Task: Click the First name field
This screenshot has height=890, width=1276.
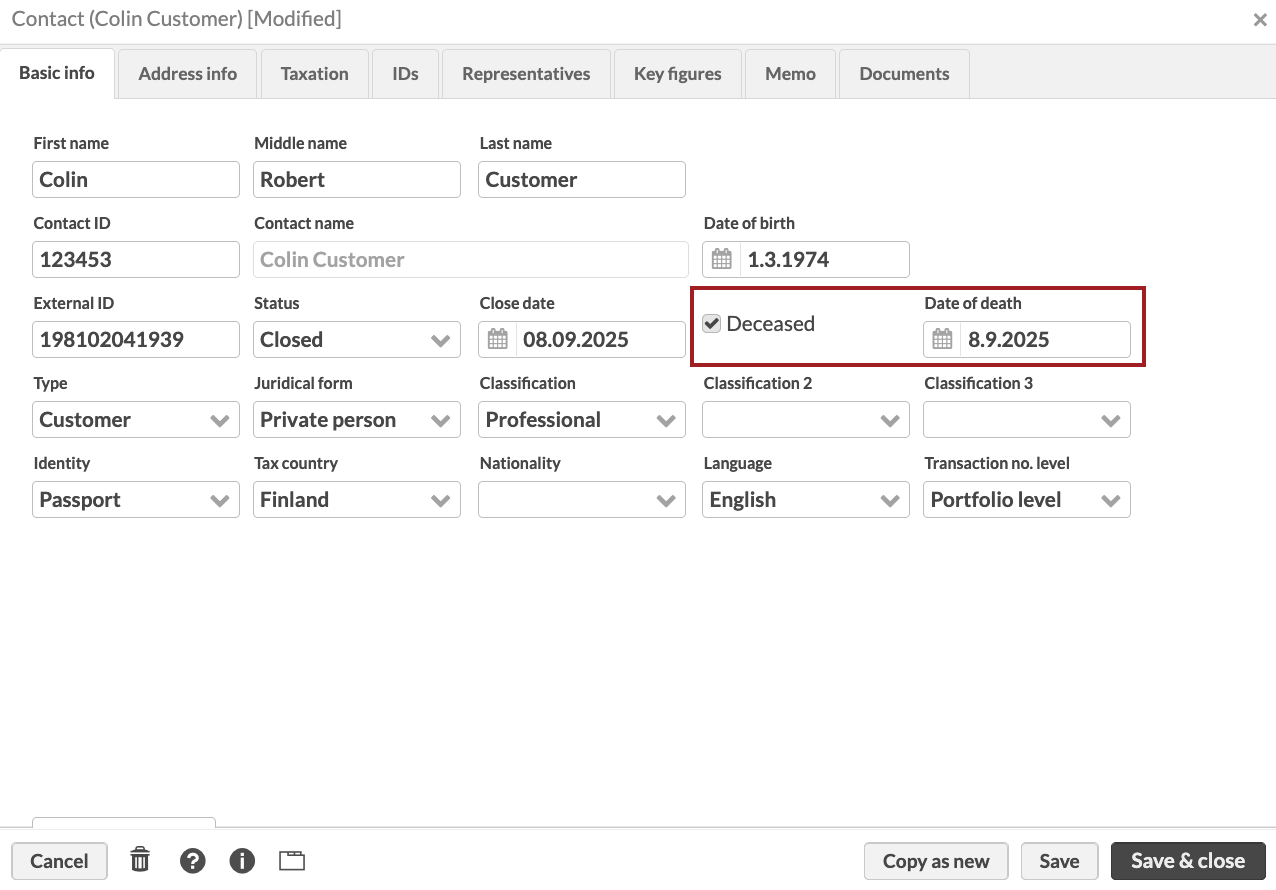Action: pyautogui.click(x=136, y=179)
